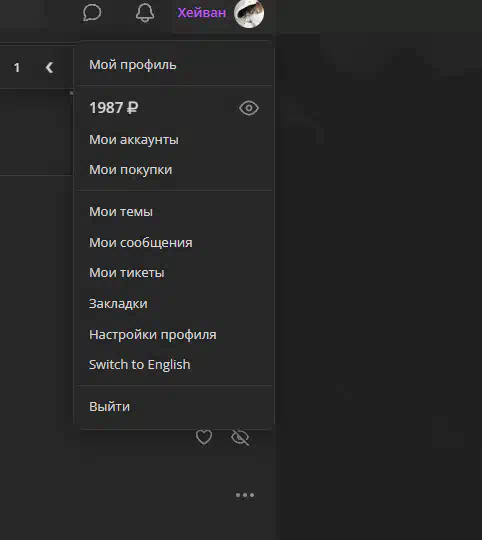
Task: Open the chat messages icon
Action: [92, 13]
